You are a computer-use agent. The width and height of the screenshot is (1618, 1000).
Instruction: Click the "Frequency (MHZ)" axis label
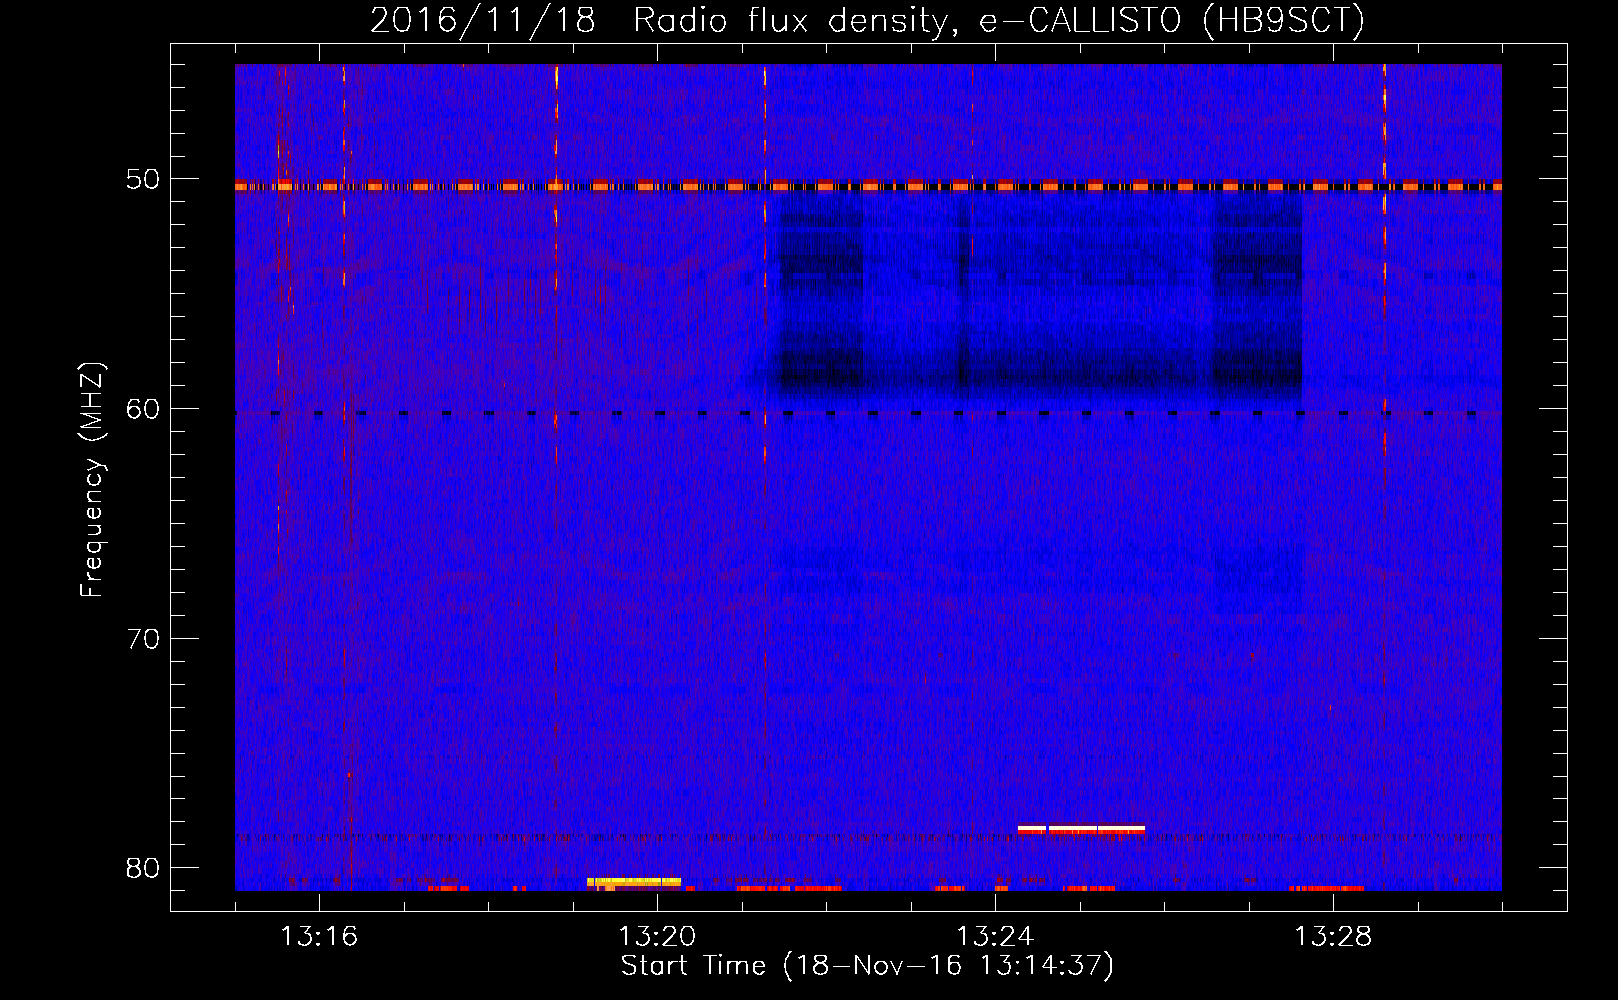(92, 480)
